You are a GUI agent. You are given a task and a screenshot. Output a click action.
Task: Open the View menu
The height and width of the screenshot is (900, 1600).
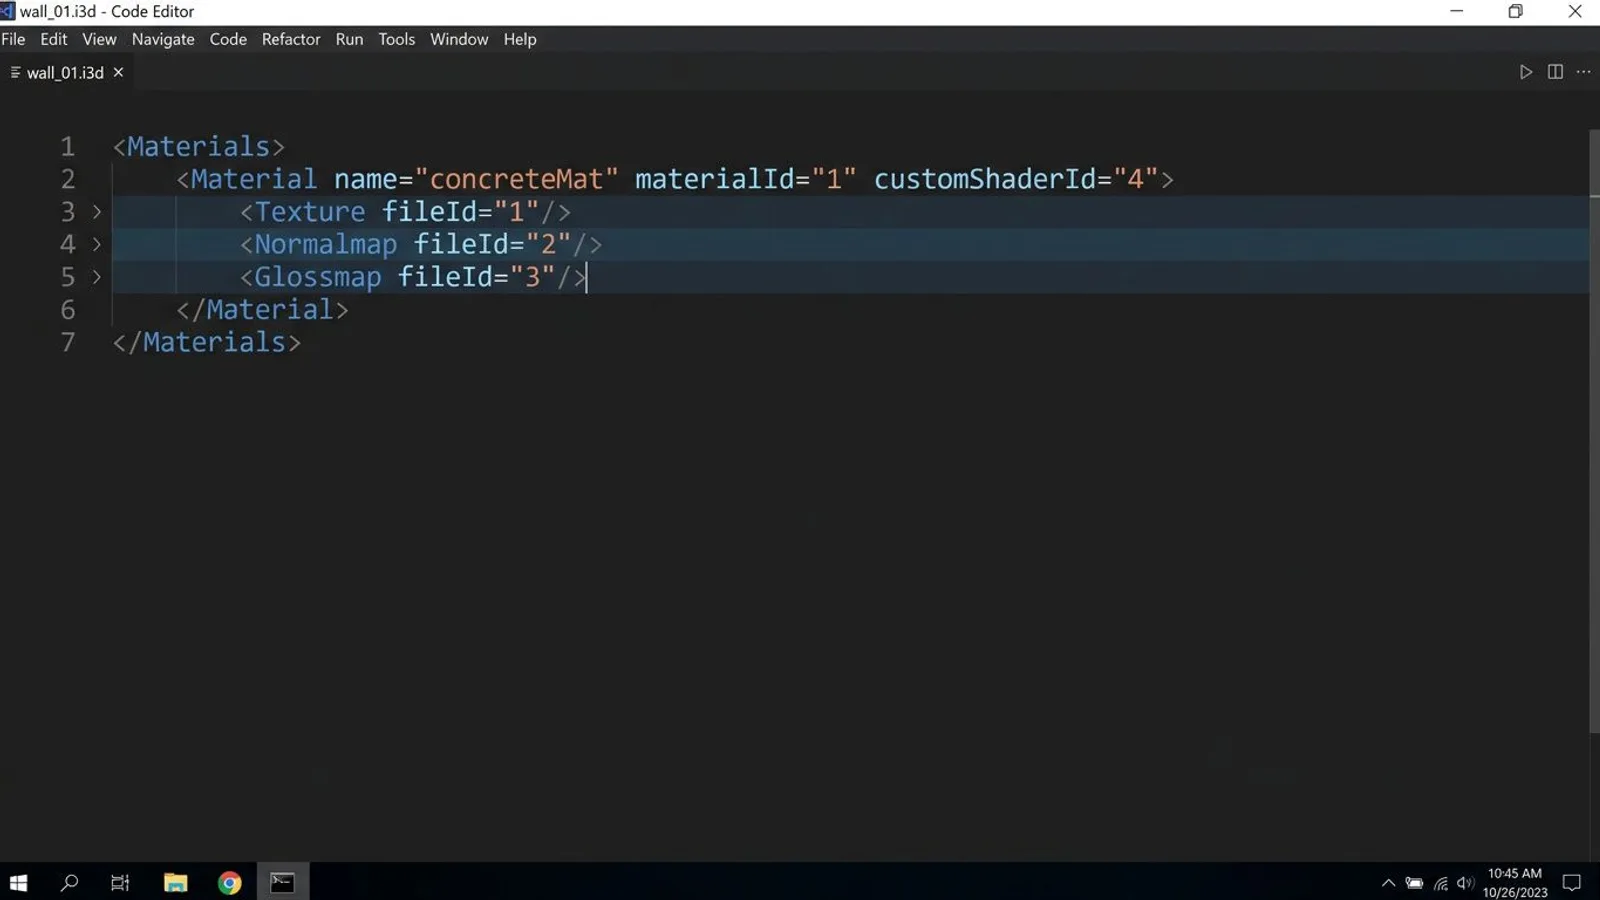[x=99, y=39]
